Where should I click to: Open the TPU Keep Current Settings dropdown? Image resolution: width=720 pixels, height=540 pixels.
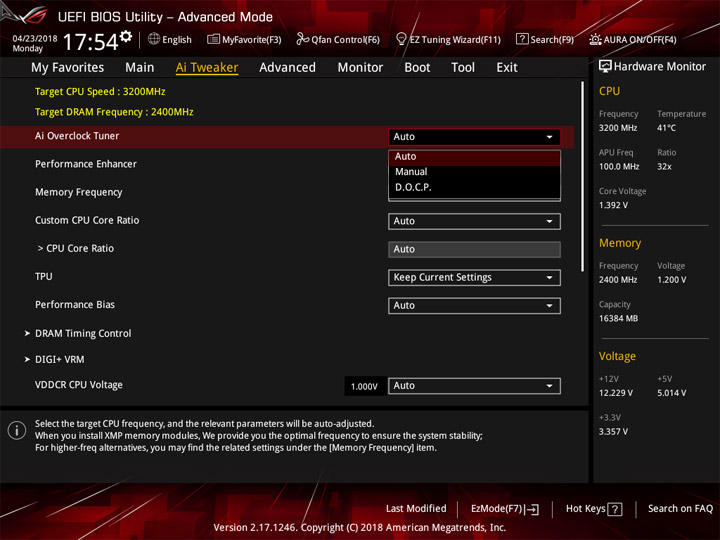point(474,277)
